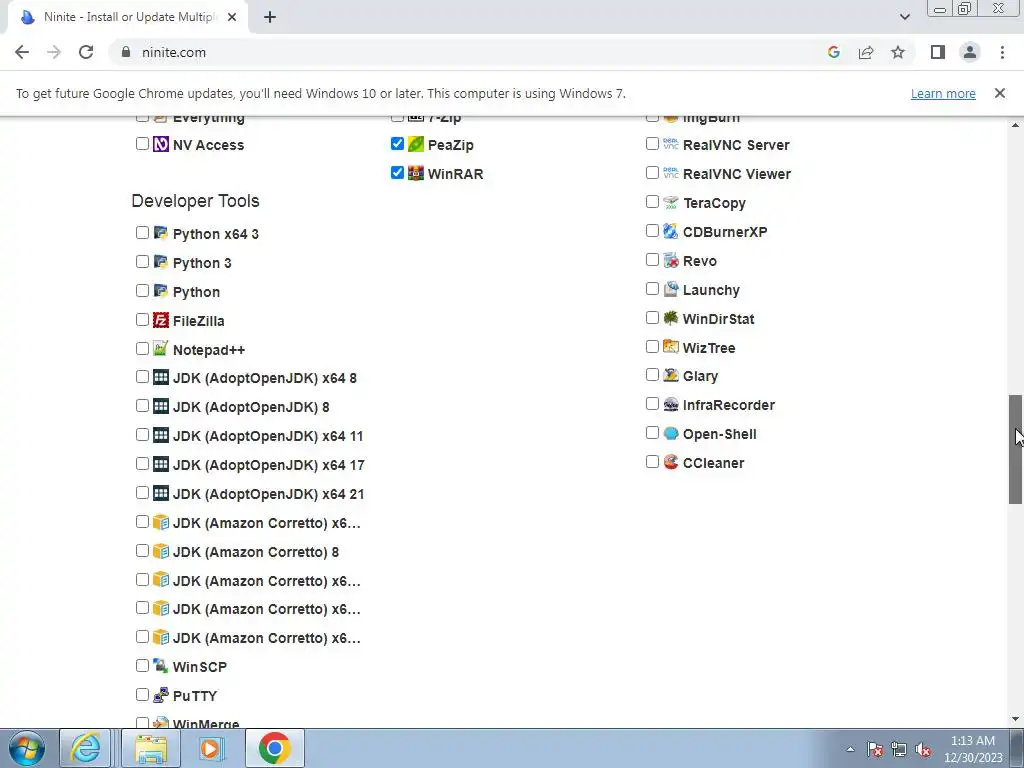Image resolution: width=1024 pixels, height=768 pixels.
Task: Click the NV Access app icon
Action: click(x=161, y=144)
